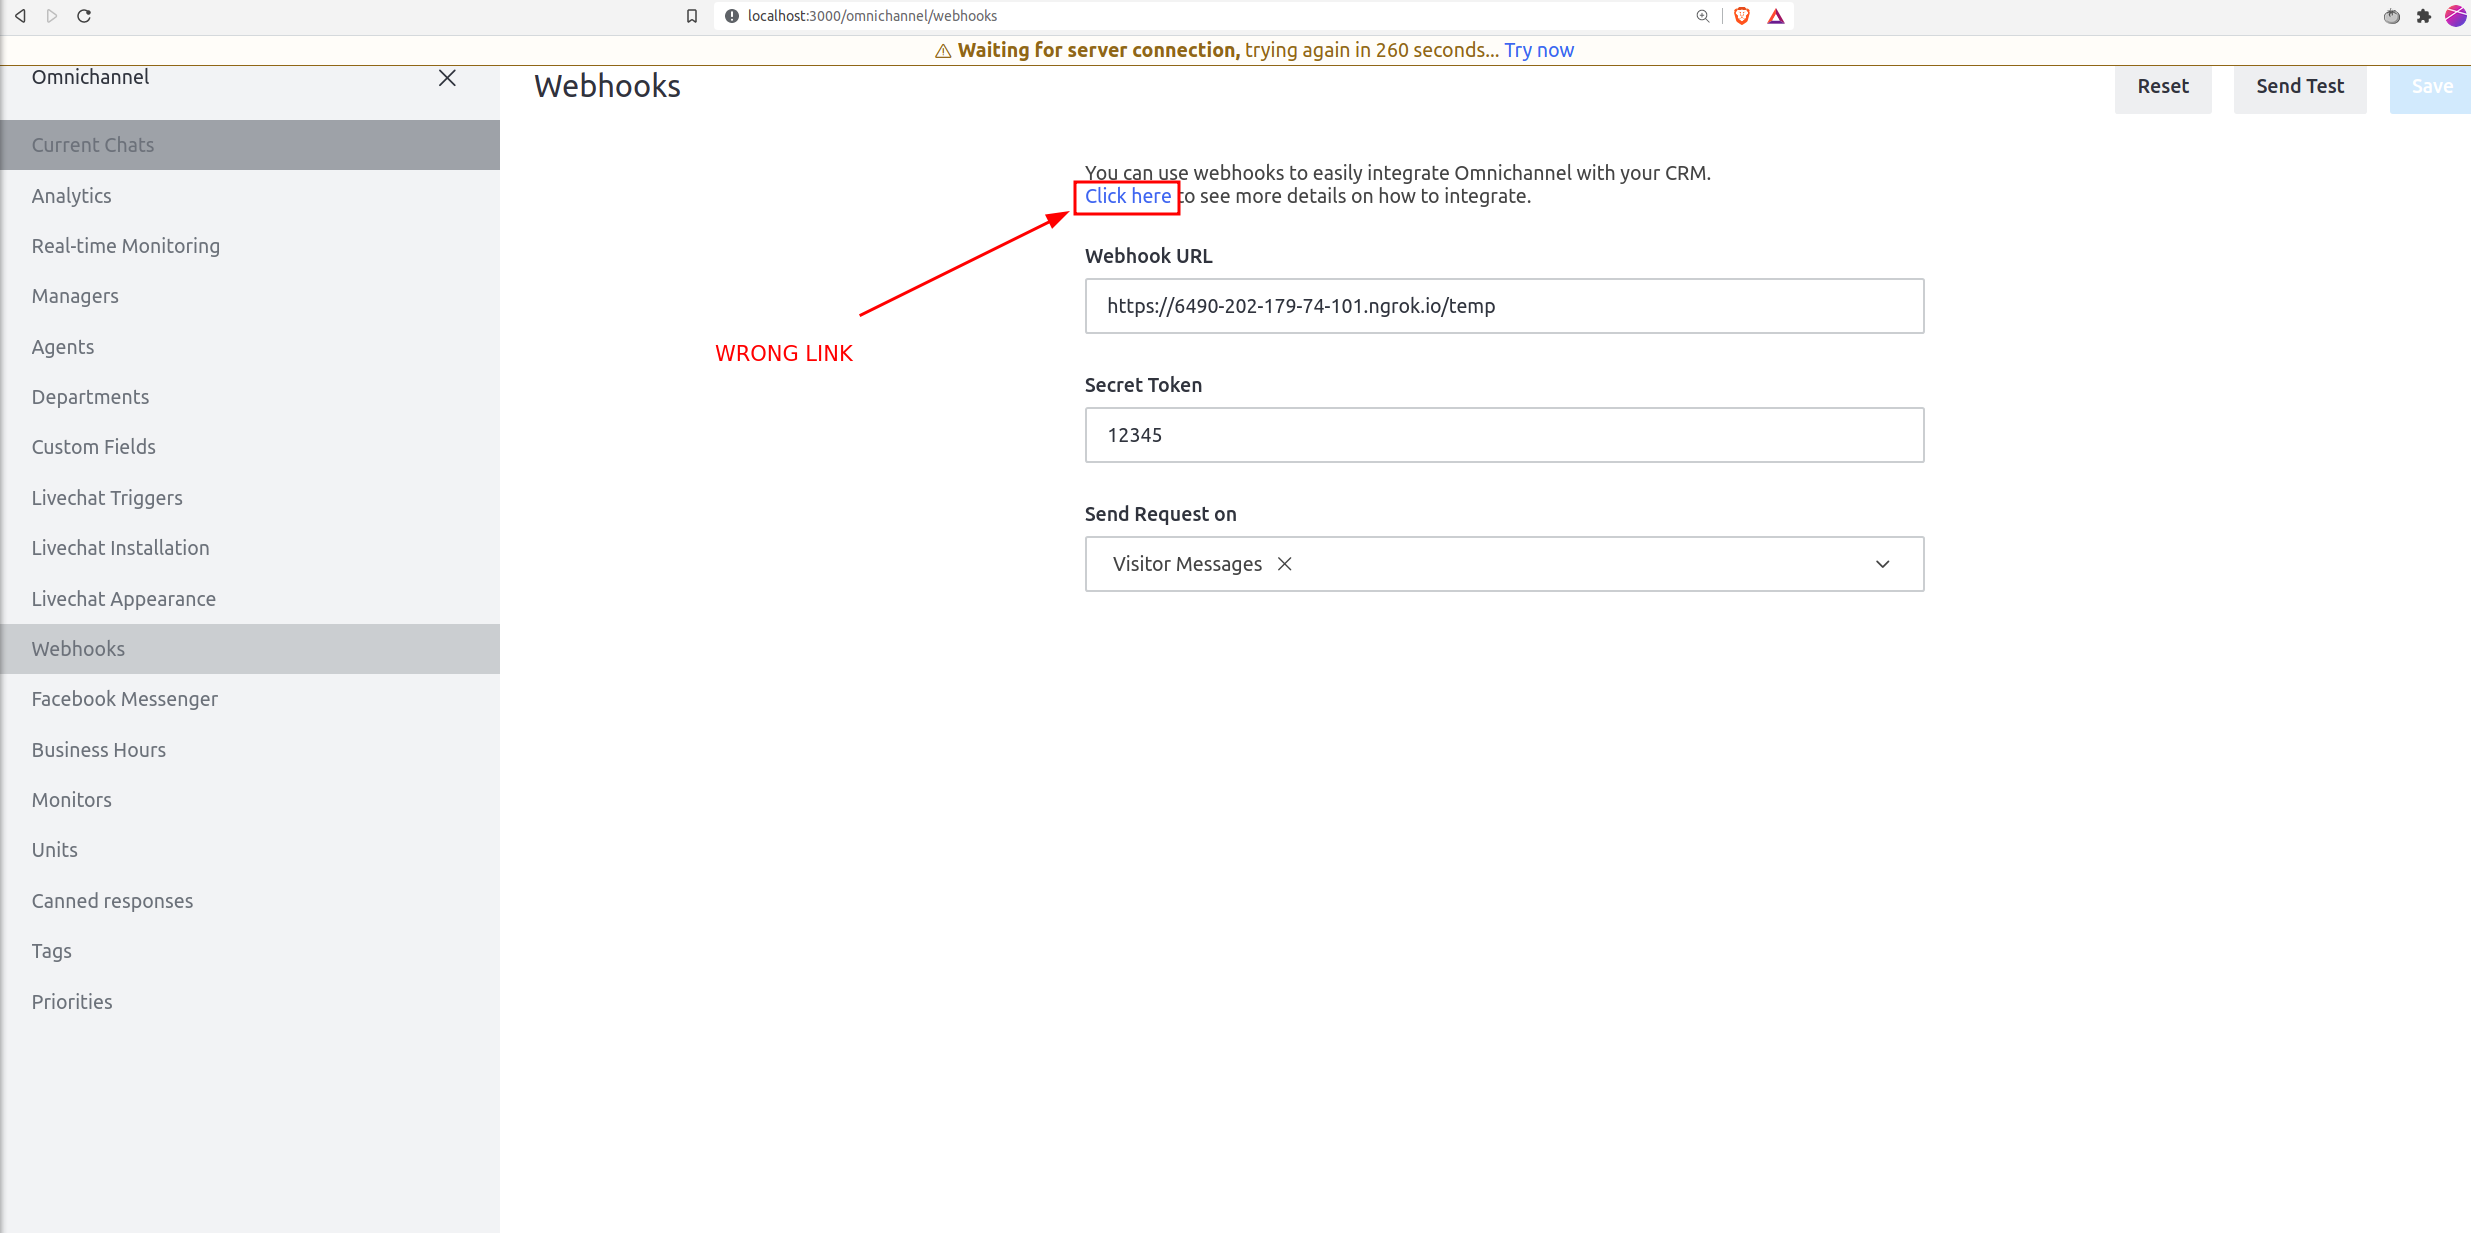This screenshot has width=2471, height=1233.
Task: Click the Reset button
Action: click(2162, 87)
